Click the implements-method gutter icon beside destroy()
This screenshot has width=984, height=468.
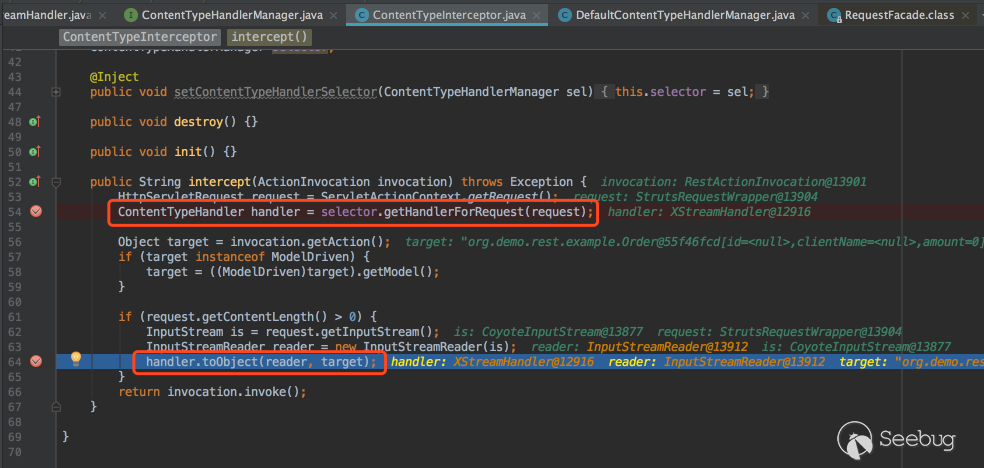35,122
